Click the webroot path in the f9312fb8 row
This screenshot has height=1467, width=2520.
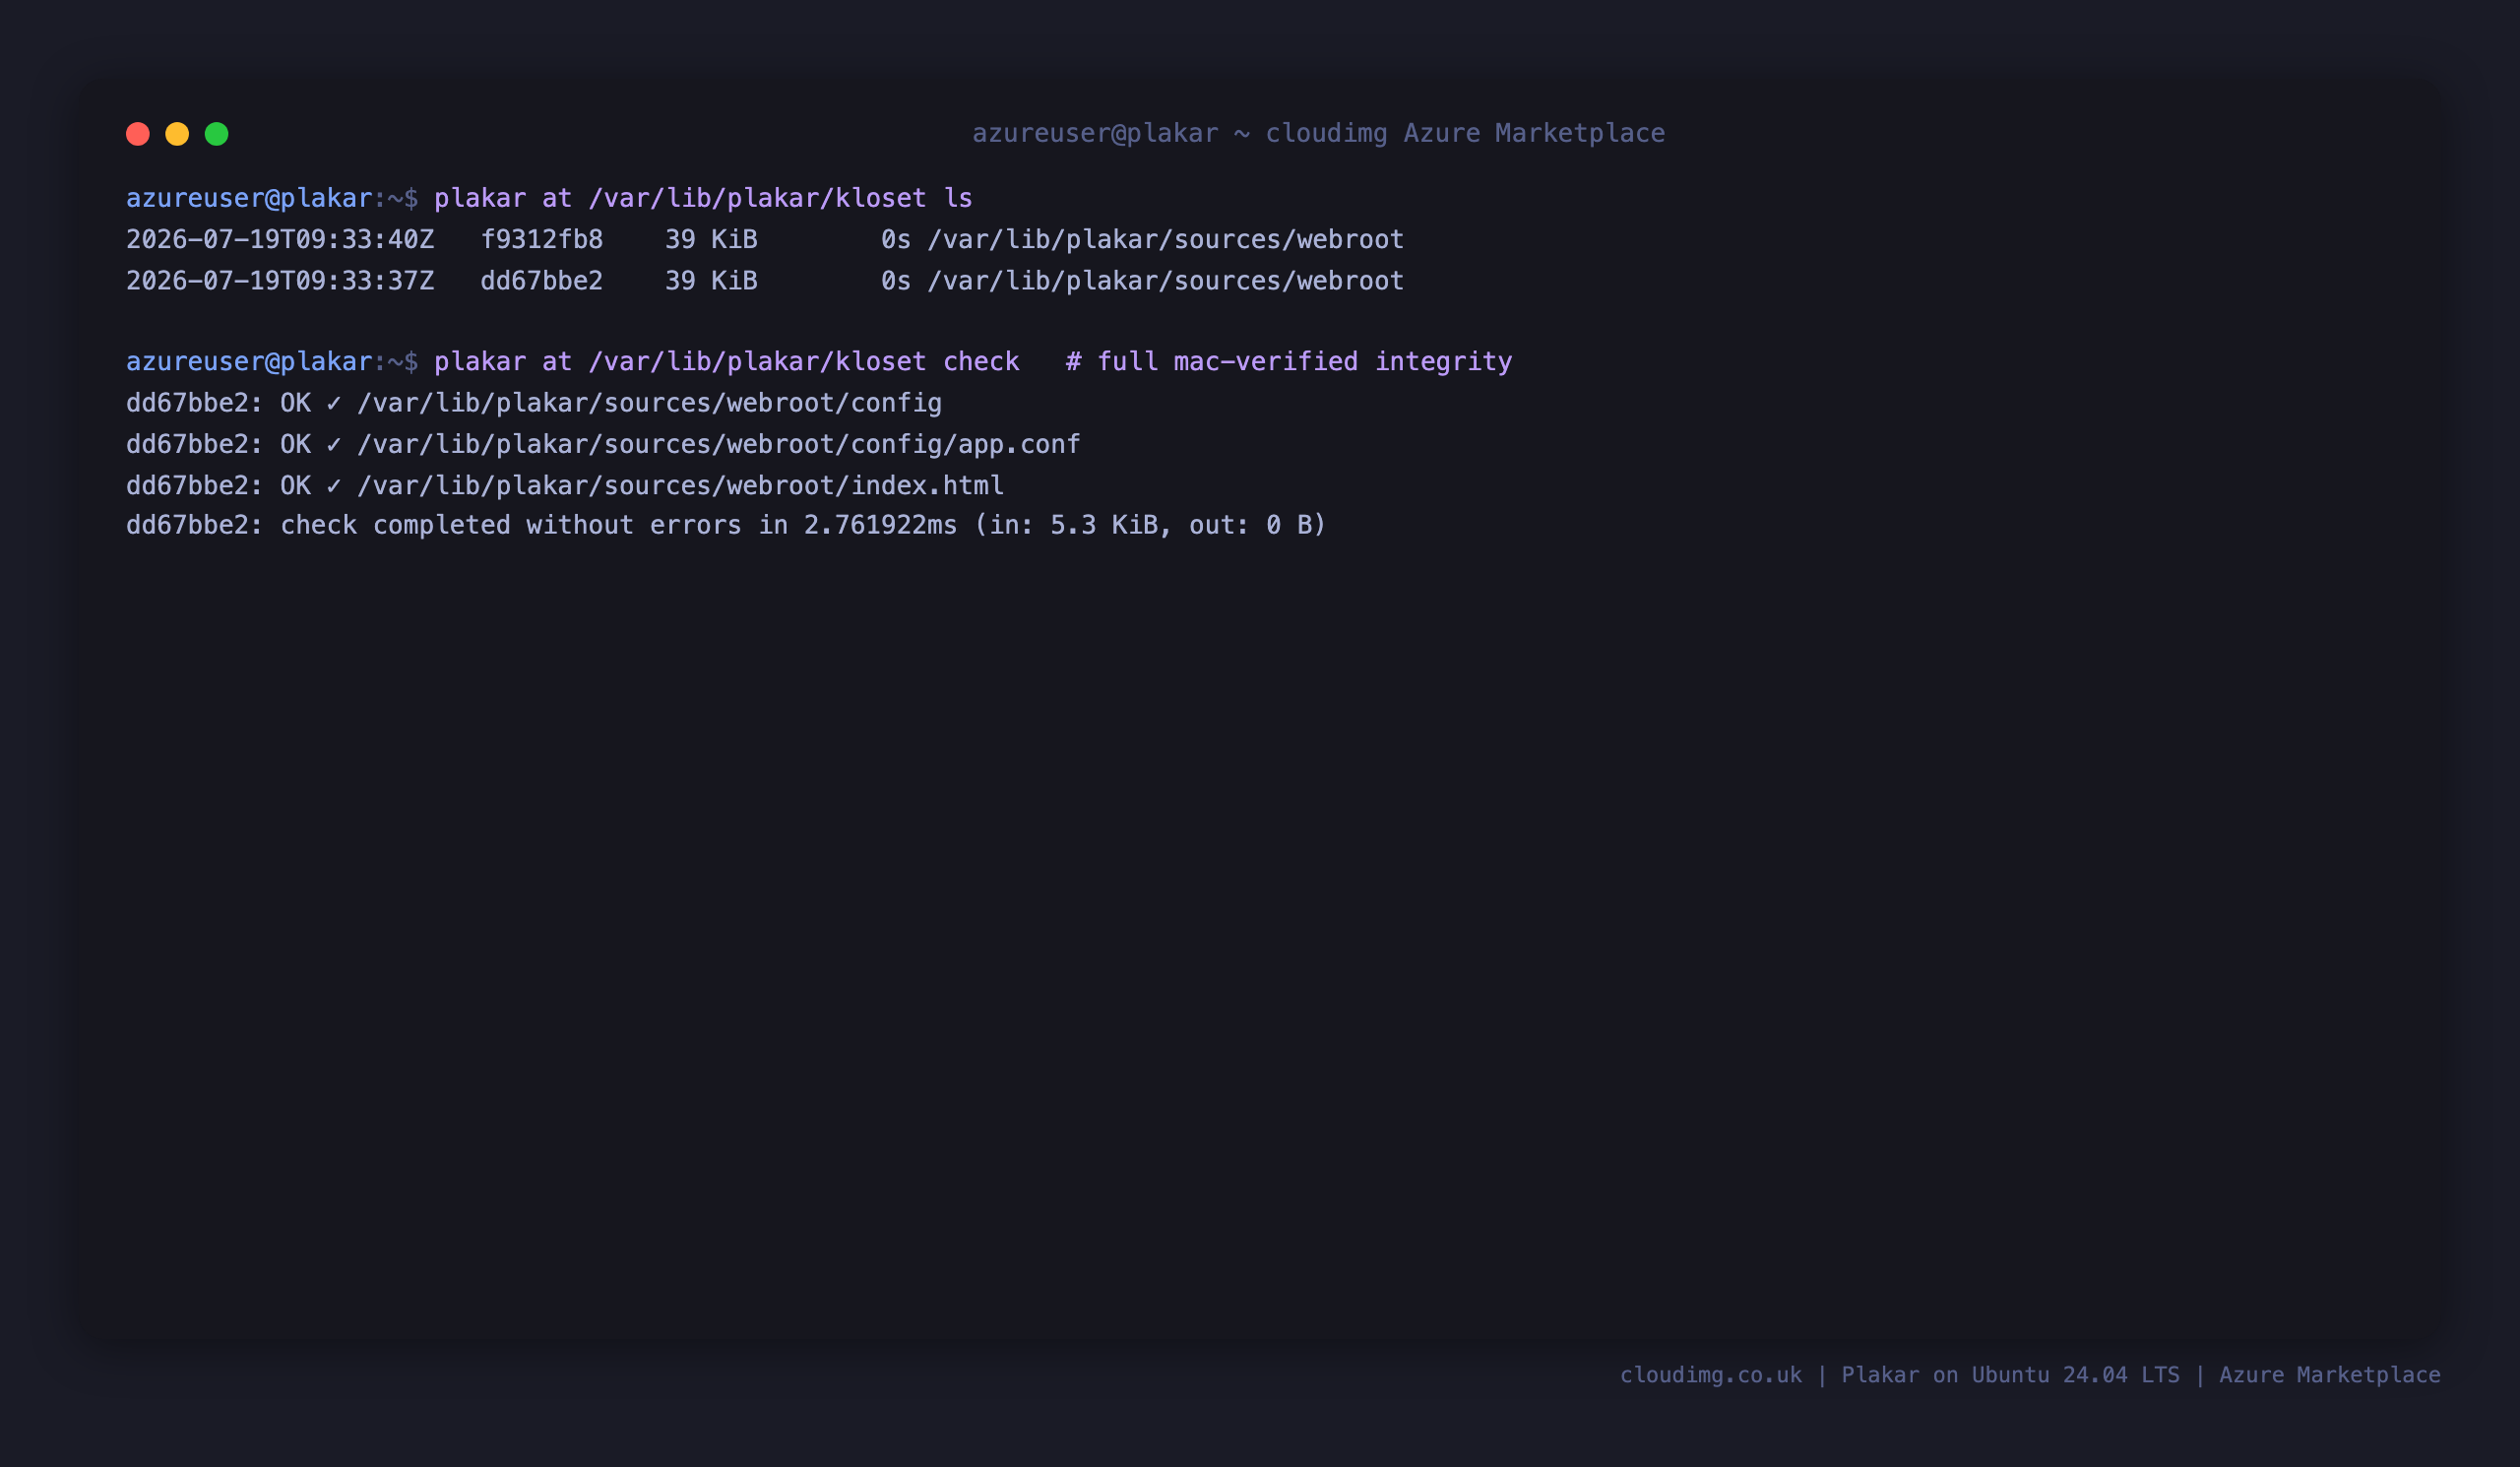tap(1166, 239)
